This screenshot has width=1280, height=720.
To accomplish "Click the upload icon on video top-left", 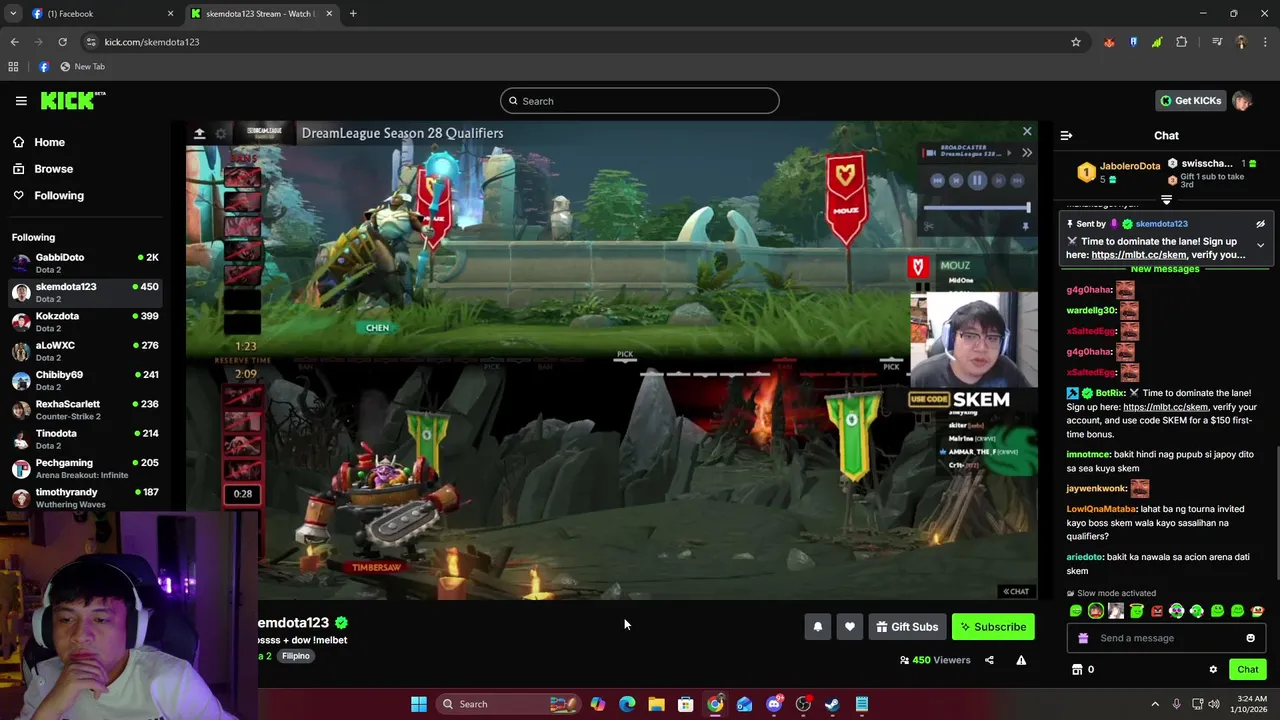I will click(199, 133).
